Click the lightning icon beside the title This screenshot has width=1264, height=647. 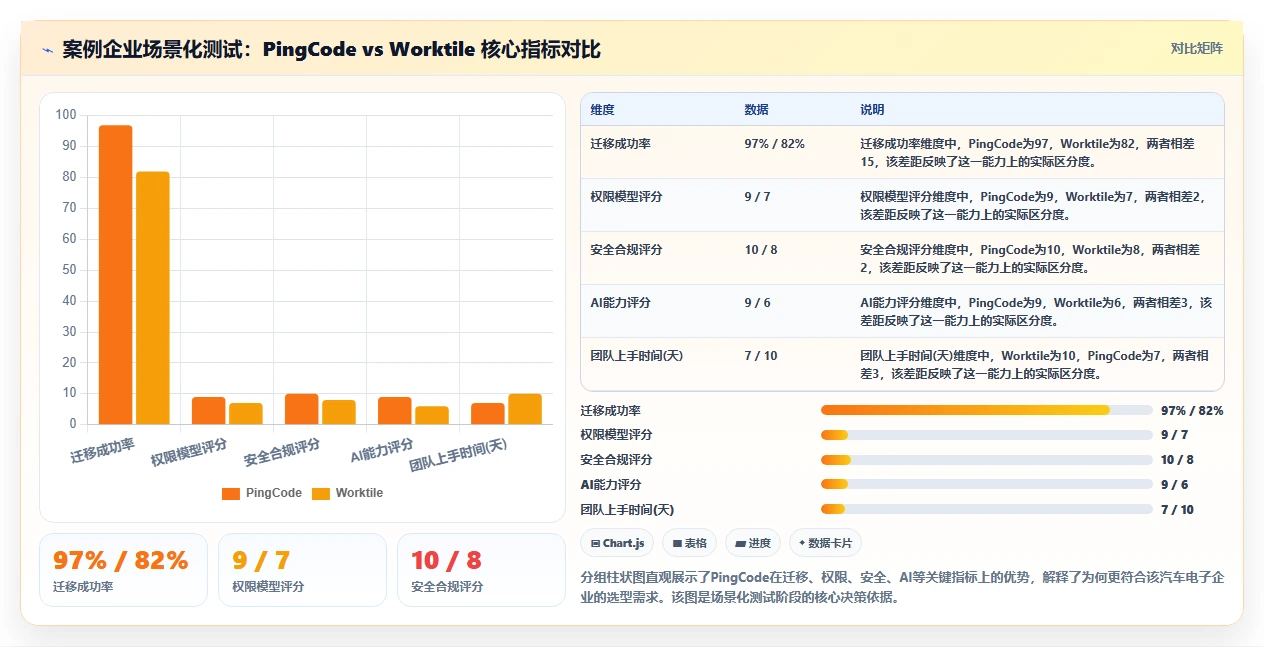tap(48, 50)
